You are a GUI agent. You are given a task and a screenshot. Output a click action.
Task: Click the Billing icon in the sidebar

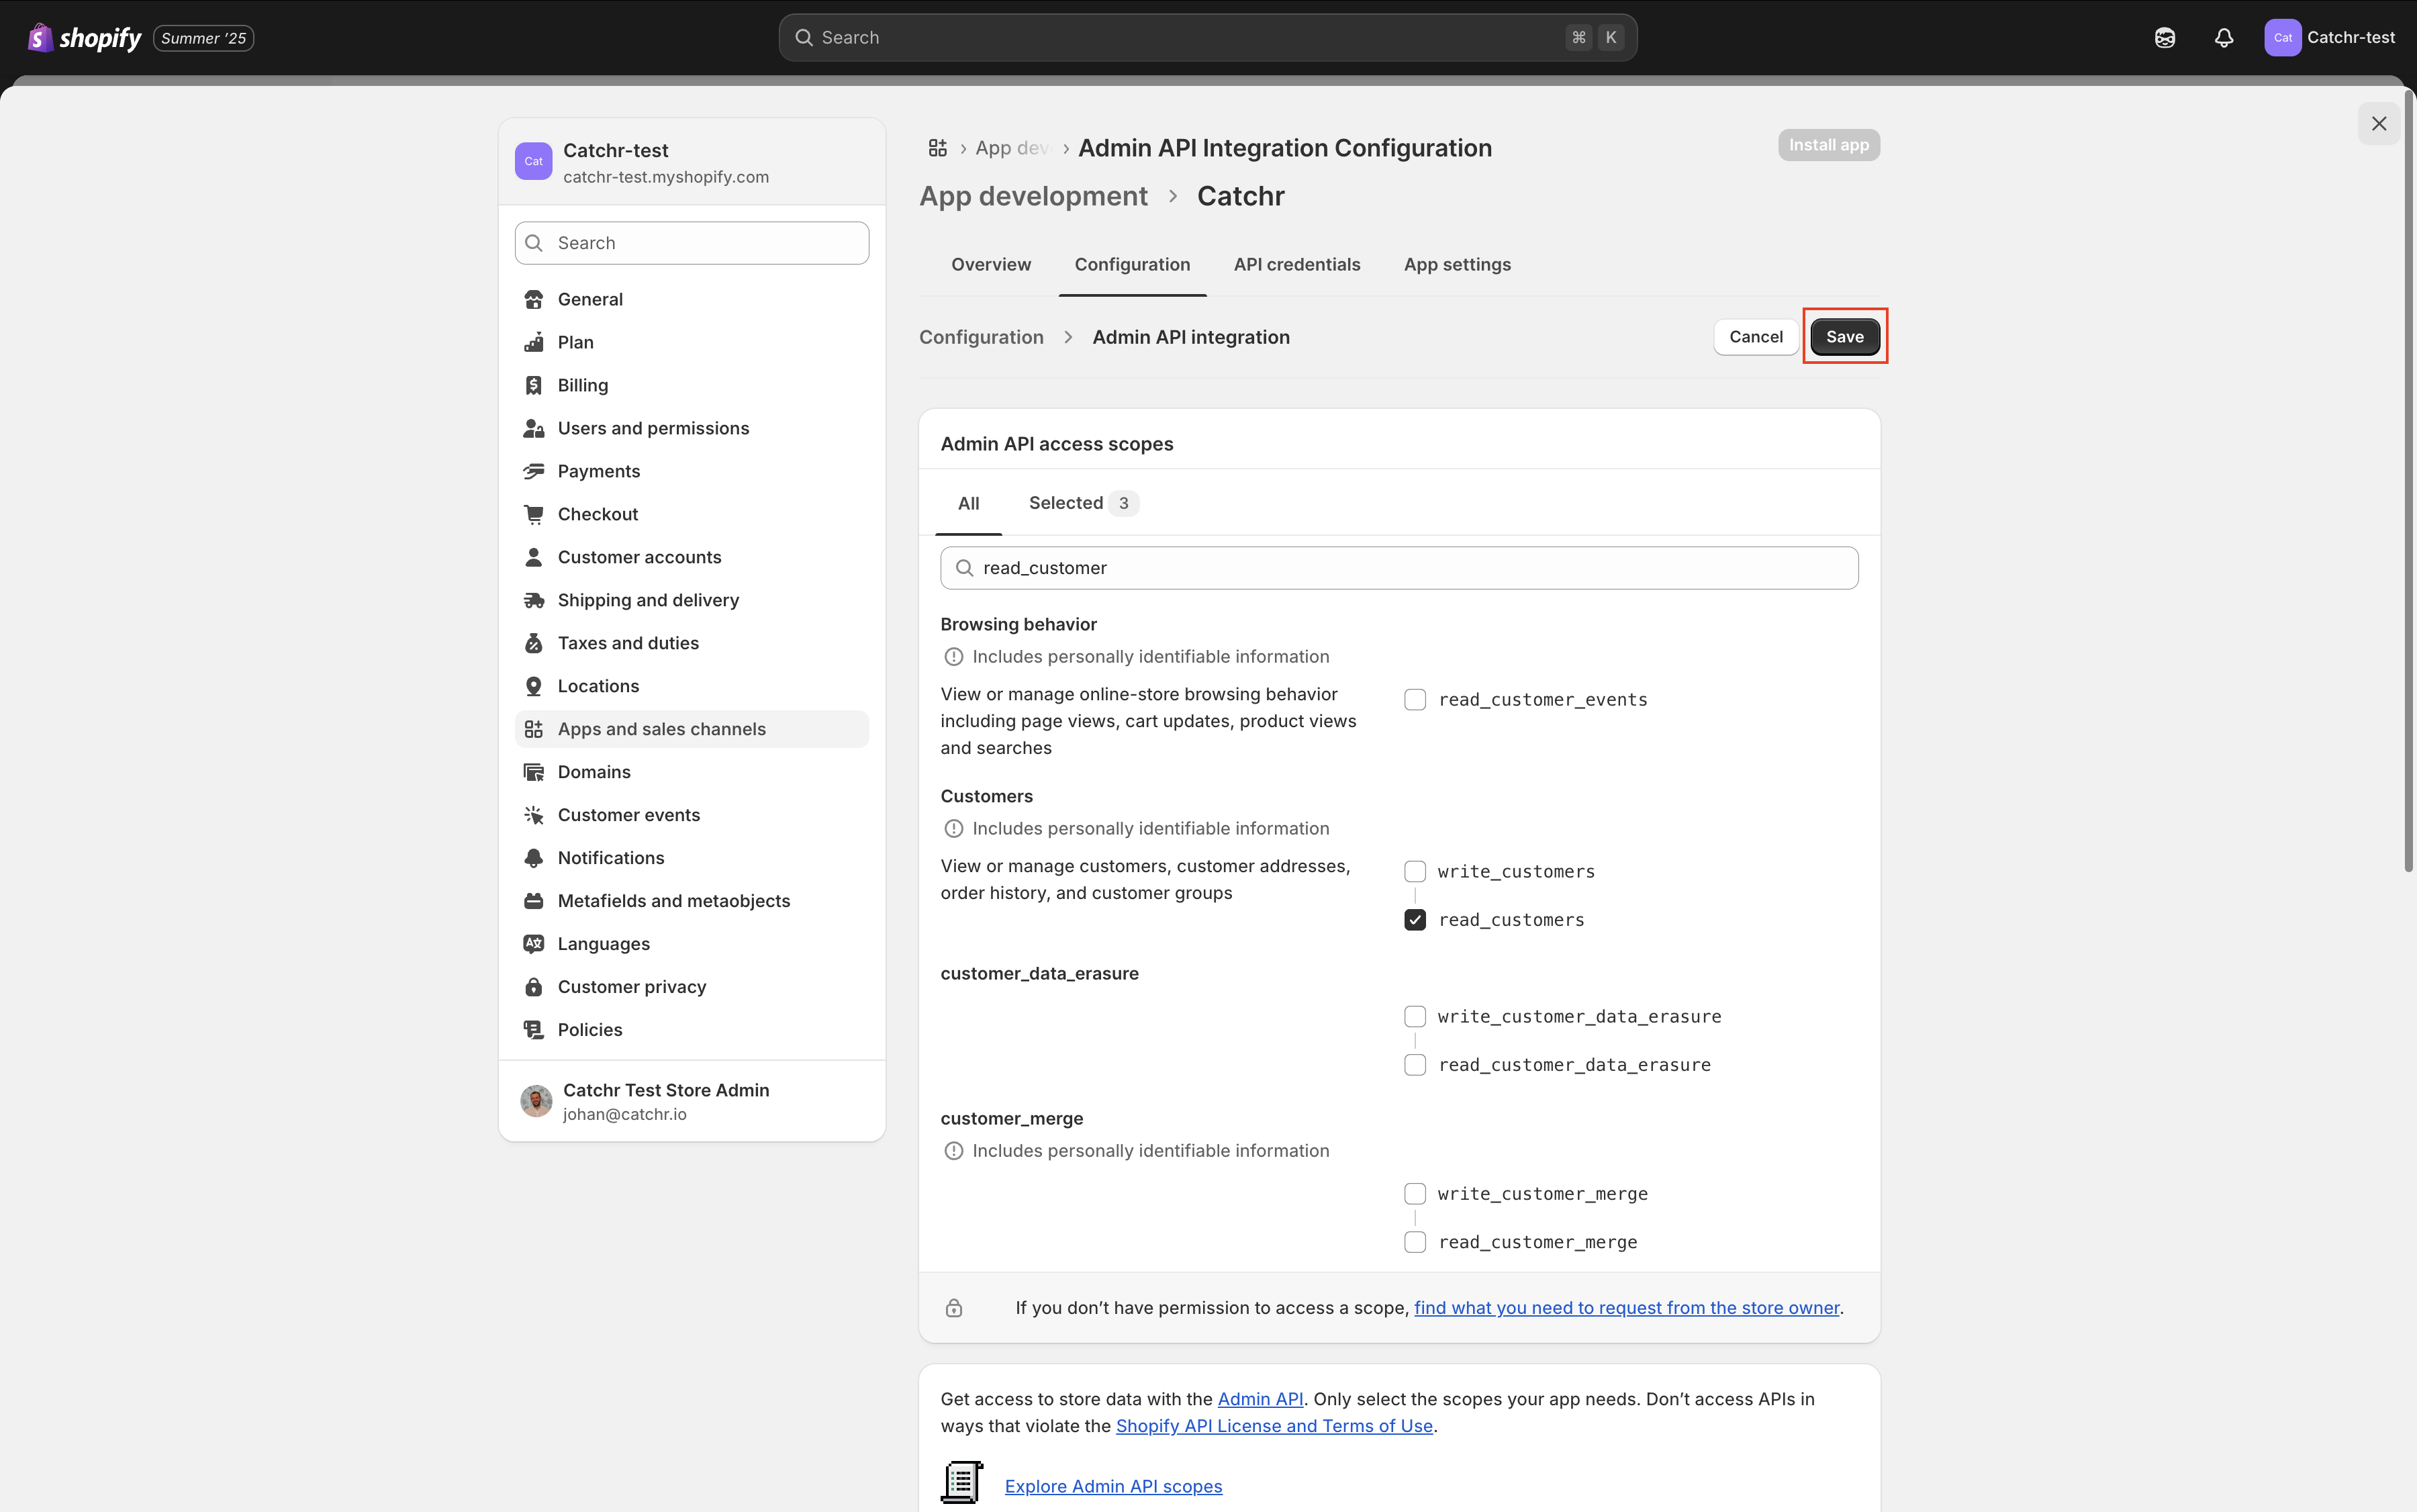[x=534, y=385]
